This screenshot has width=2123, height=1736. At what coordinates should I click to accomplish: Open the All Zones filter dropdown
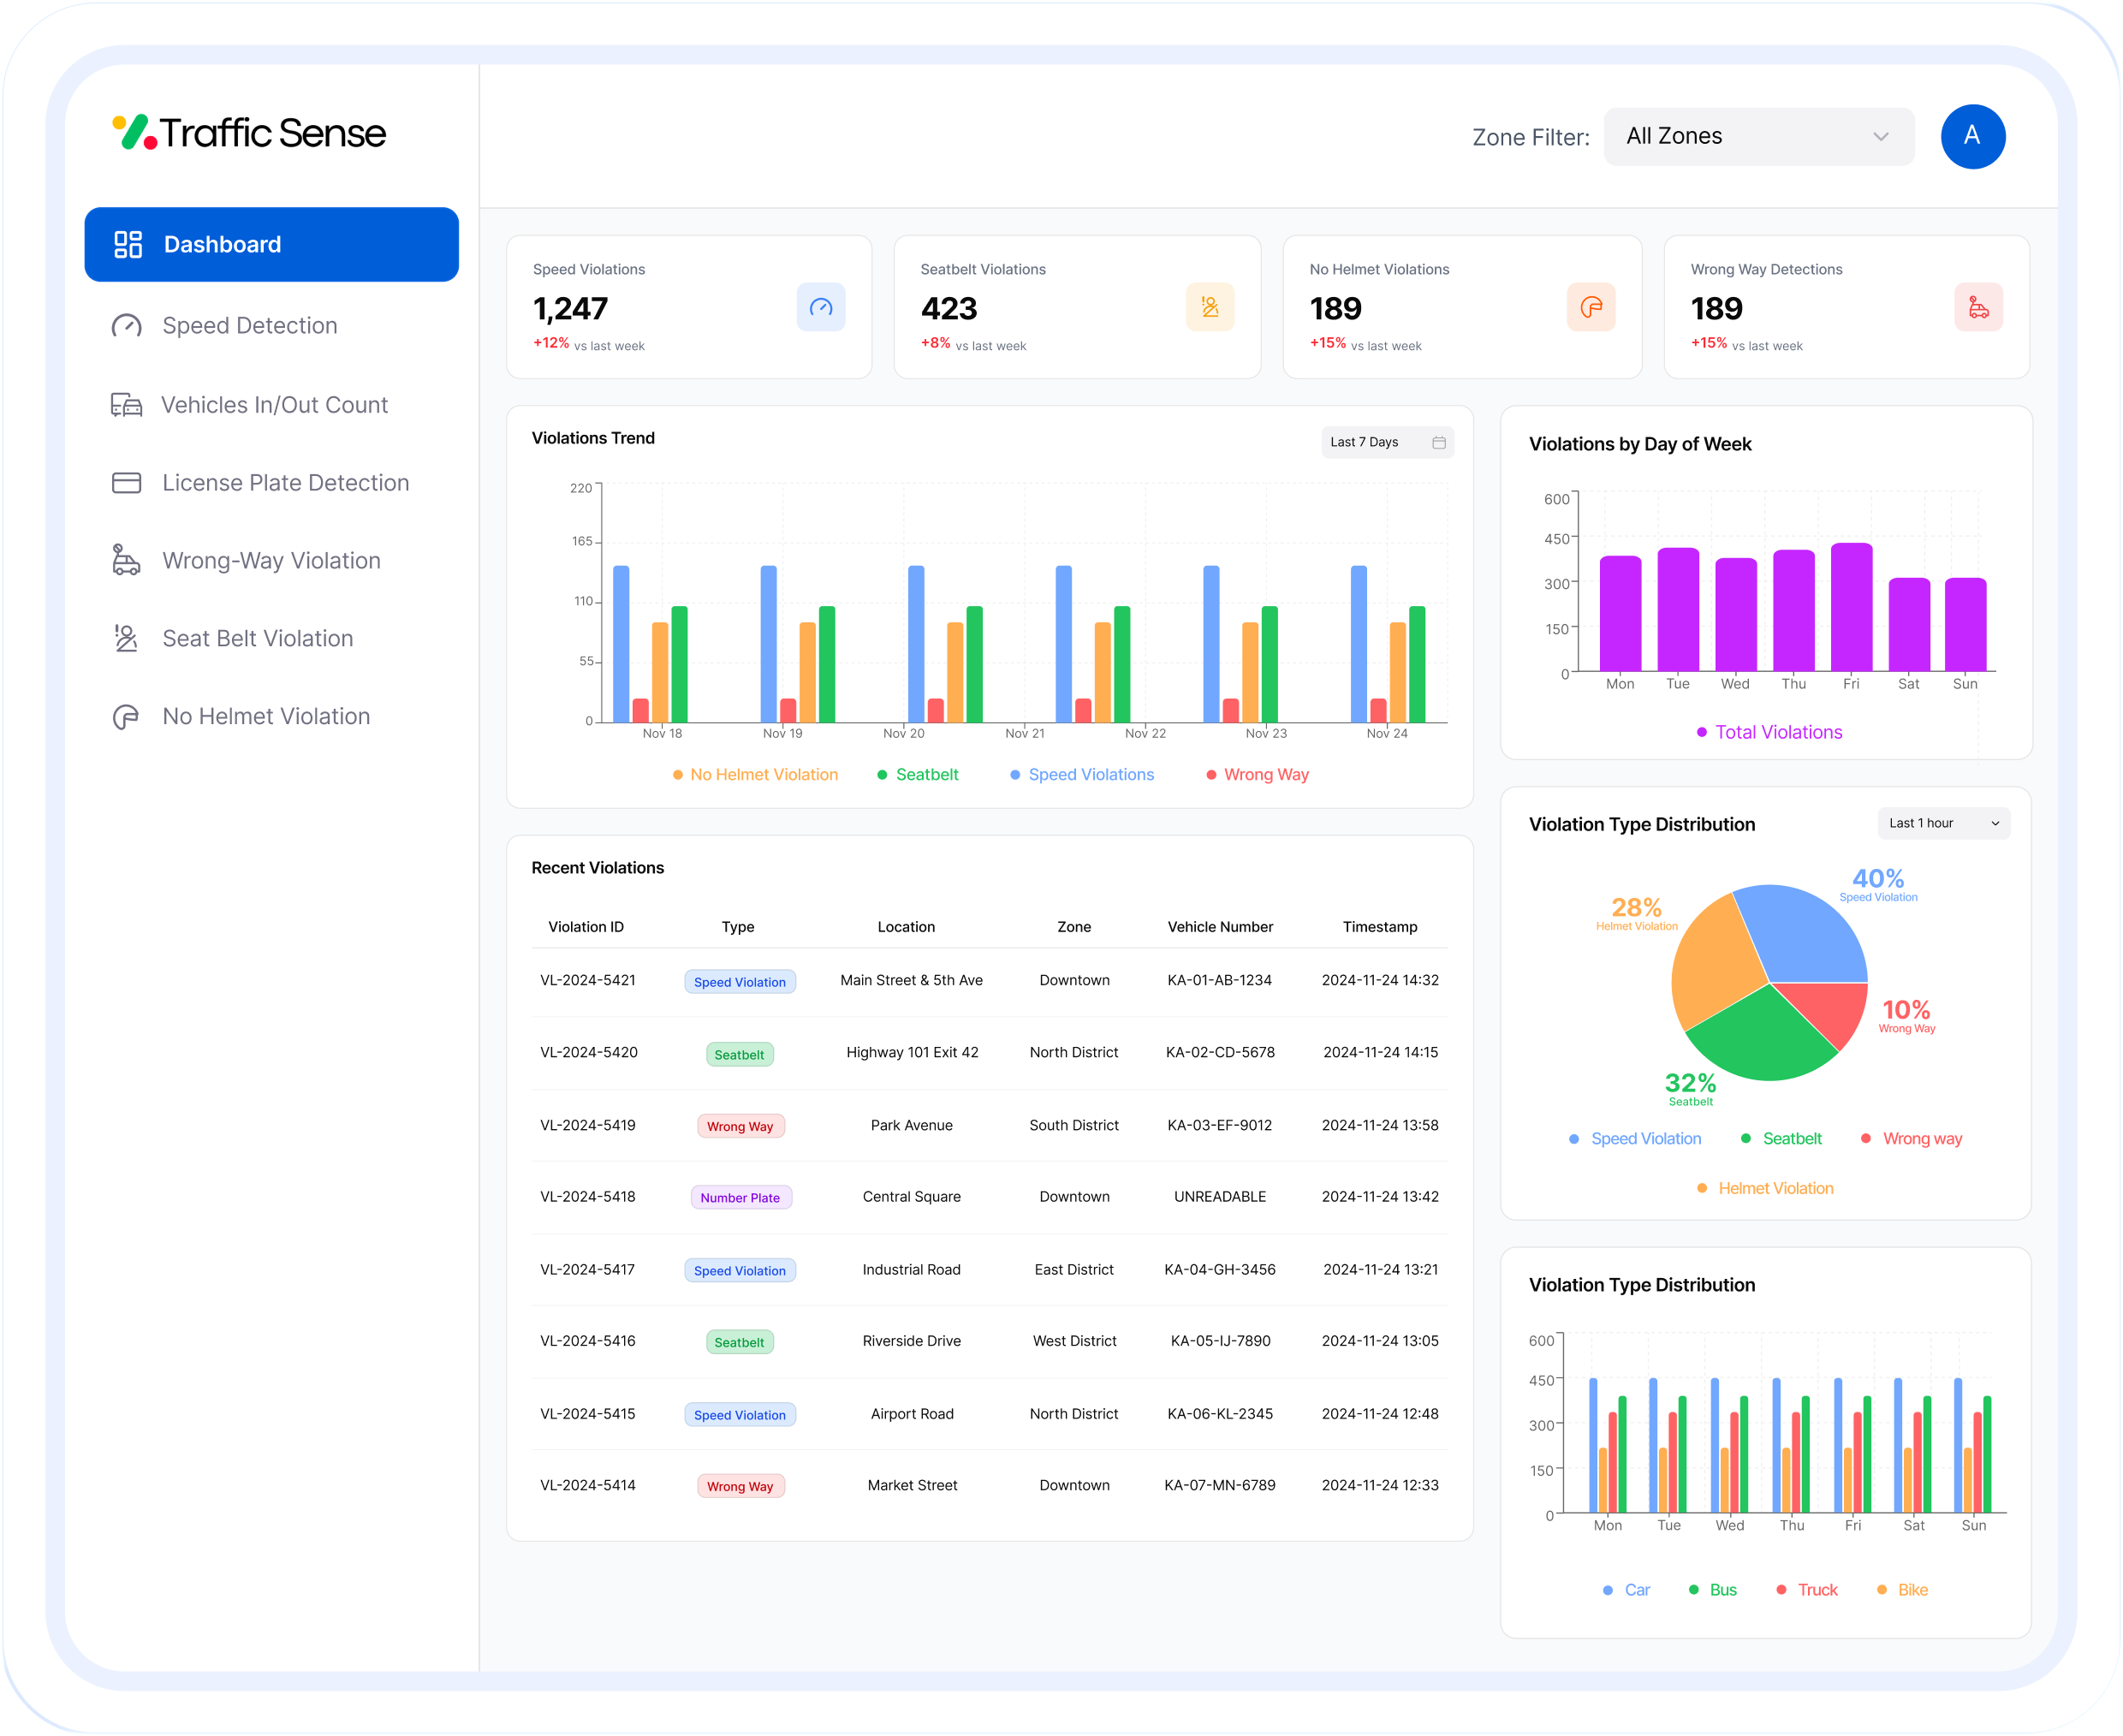[1757, 137]
